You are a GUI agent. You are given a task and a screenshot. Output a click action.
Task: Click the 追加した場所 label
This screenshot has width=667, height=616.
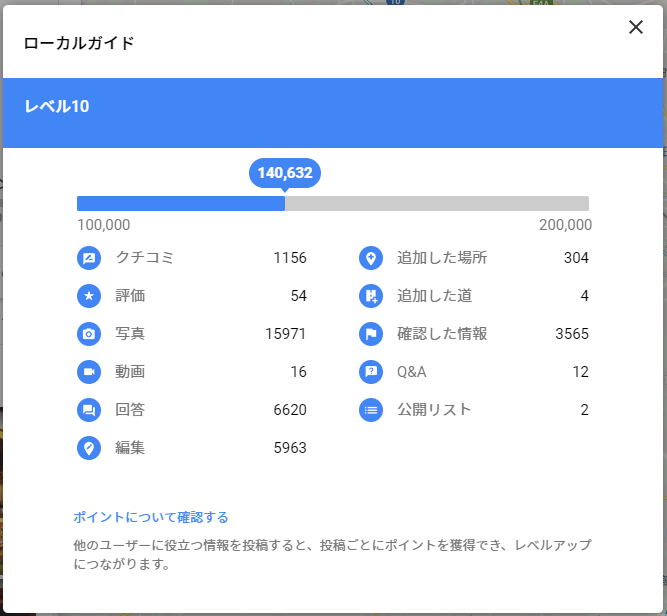click(442, 257)
